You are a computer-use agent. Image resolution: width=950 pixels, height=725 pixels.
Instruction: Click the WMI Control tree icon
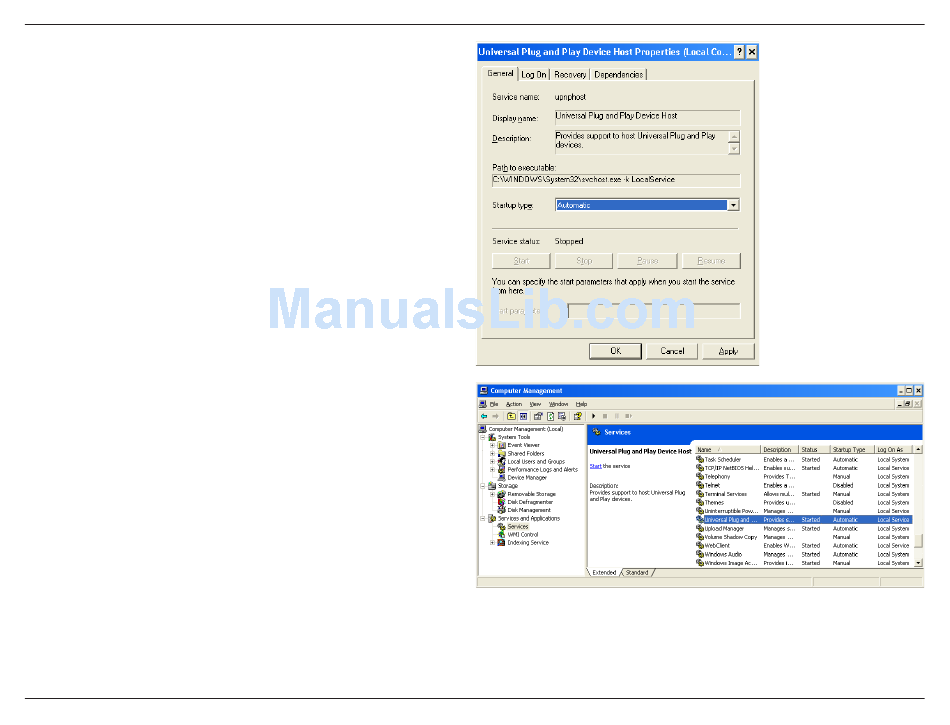502,535
